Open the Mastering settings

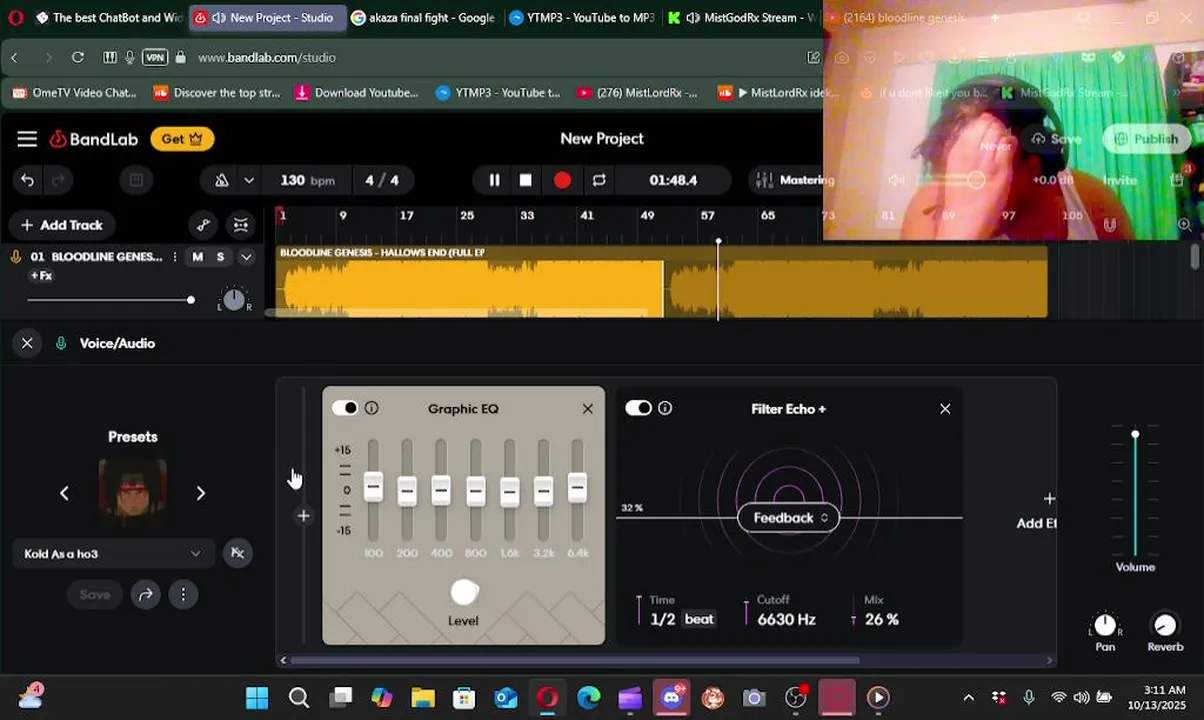tap(795, 180)
